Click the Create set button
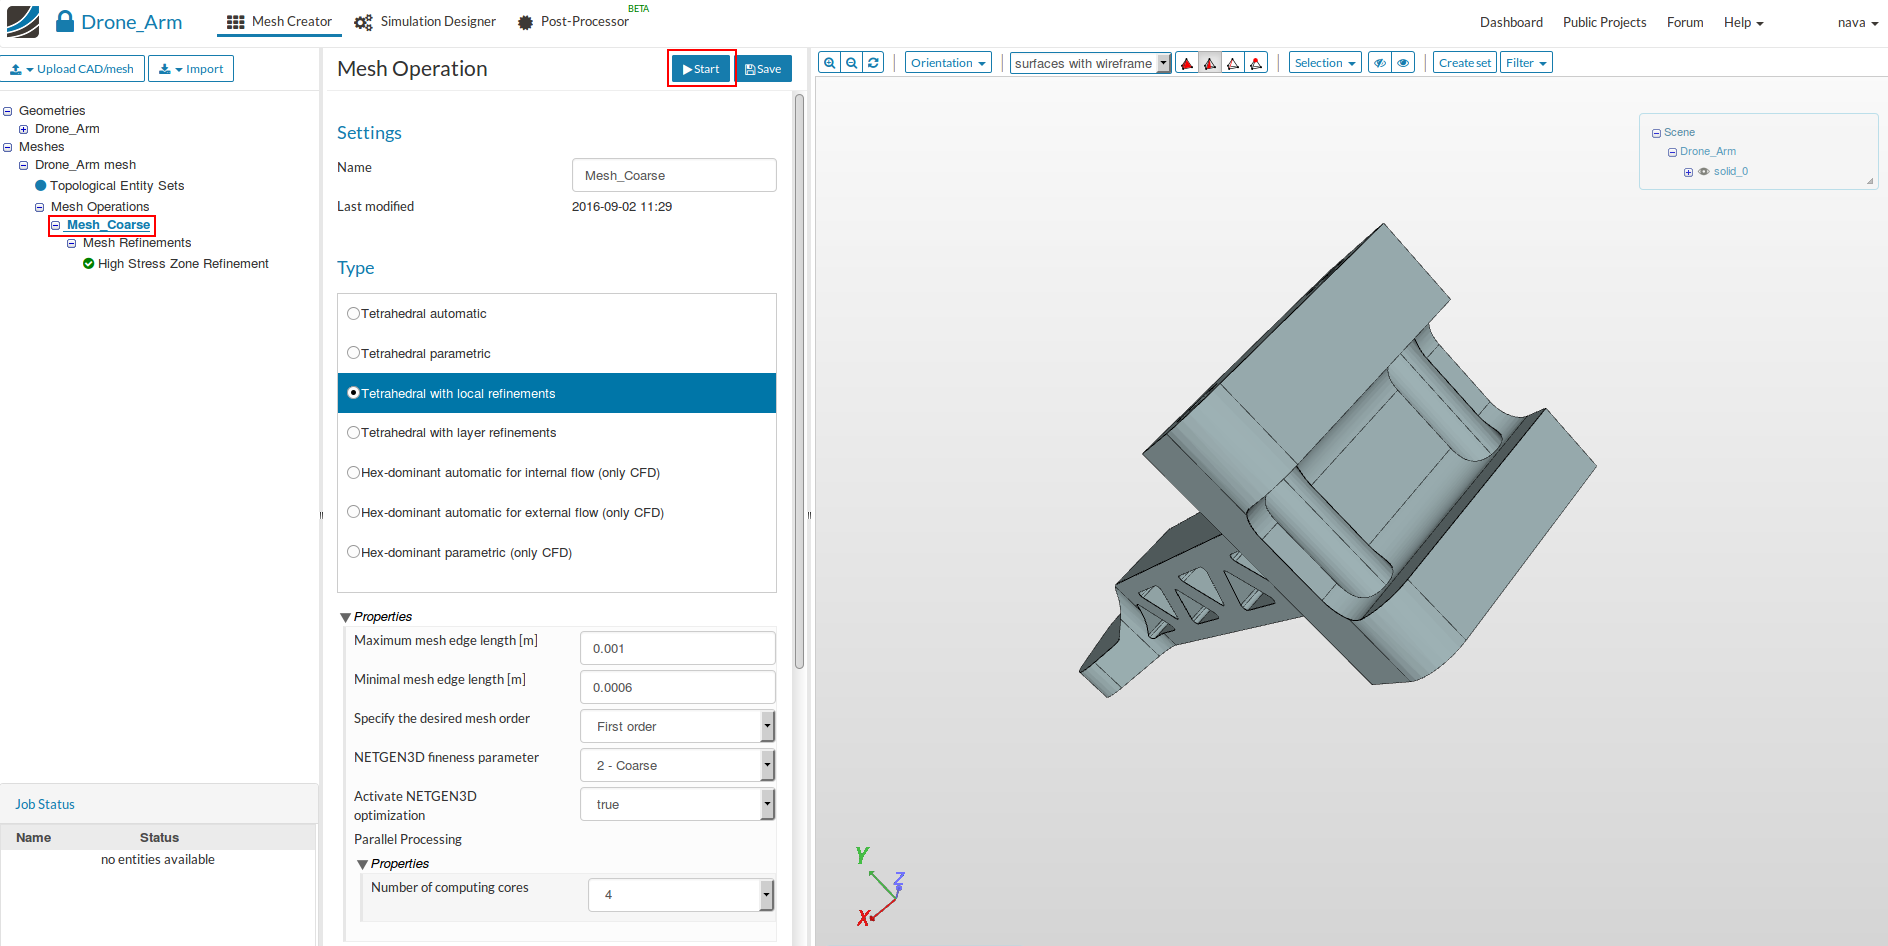 [x=1464, y=63]
